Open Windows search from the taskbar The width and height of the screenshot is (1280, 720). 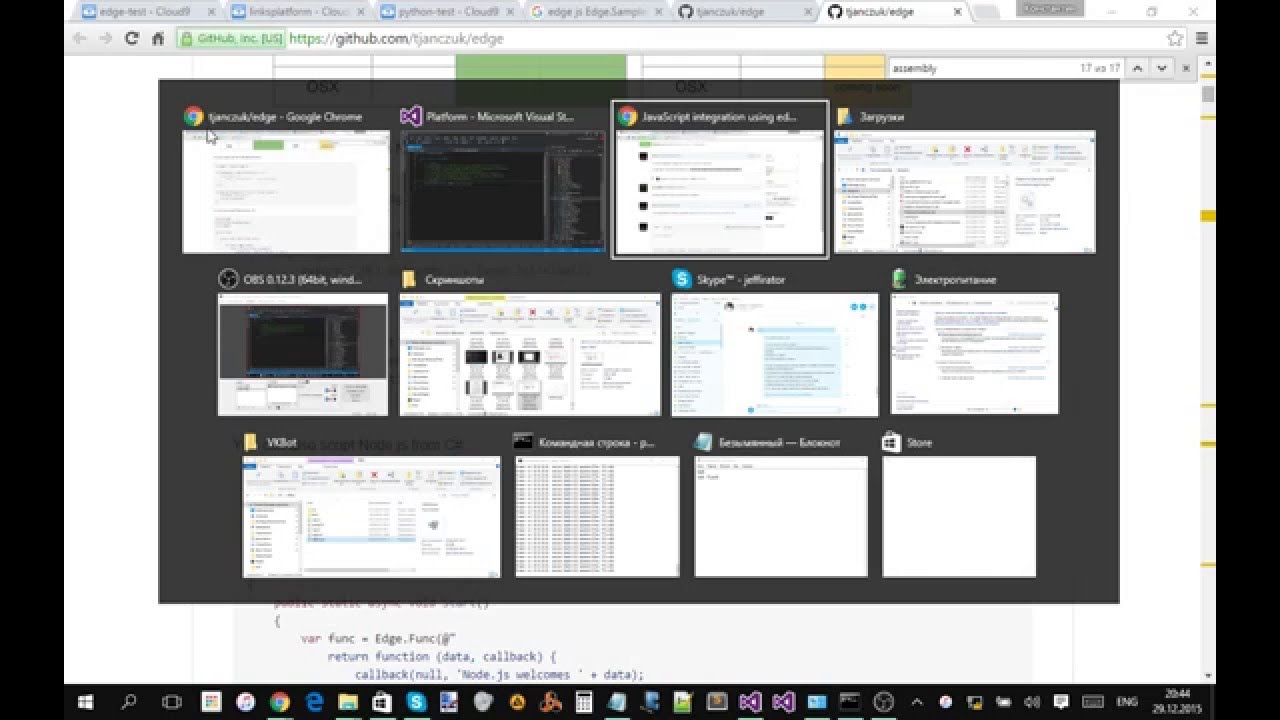[x=129, y=701]
